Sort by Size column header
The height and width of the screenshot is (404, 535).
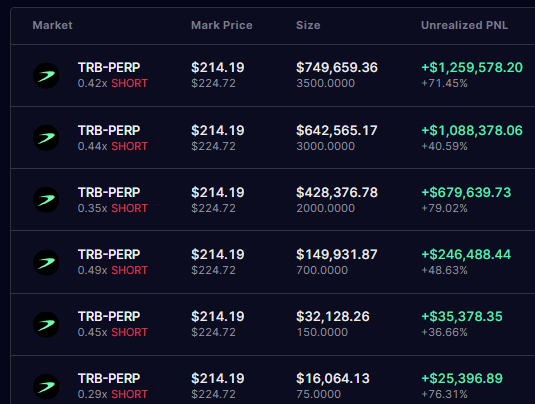pyautogui.click(x=308, y=25)
